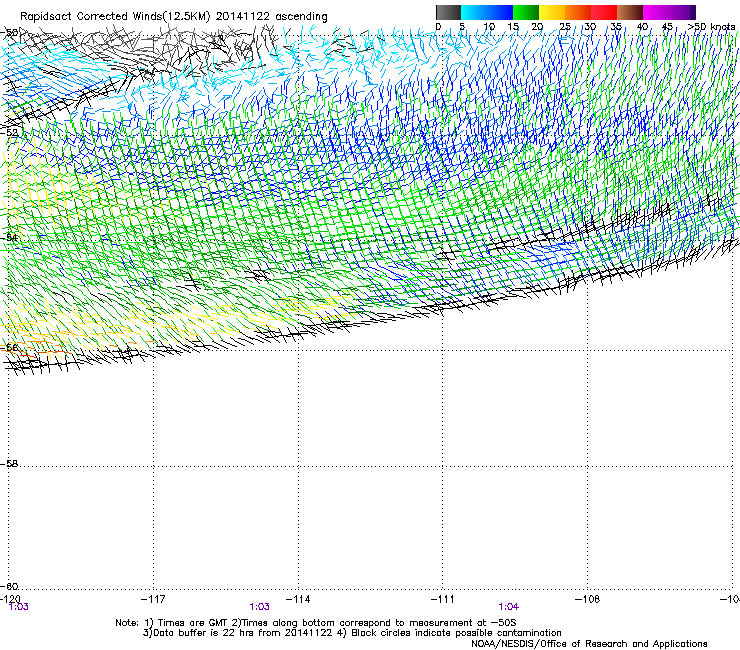Image resolution: width=740 pixels, height=650 pixels.
Task: Click the longitude label '-108'
Action: coord(588,599)
